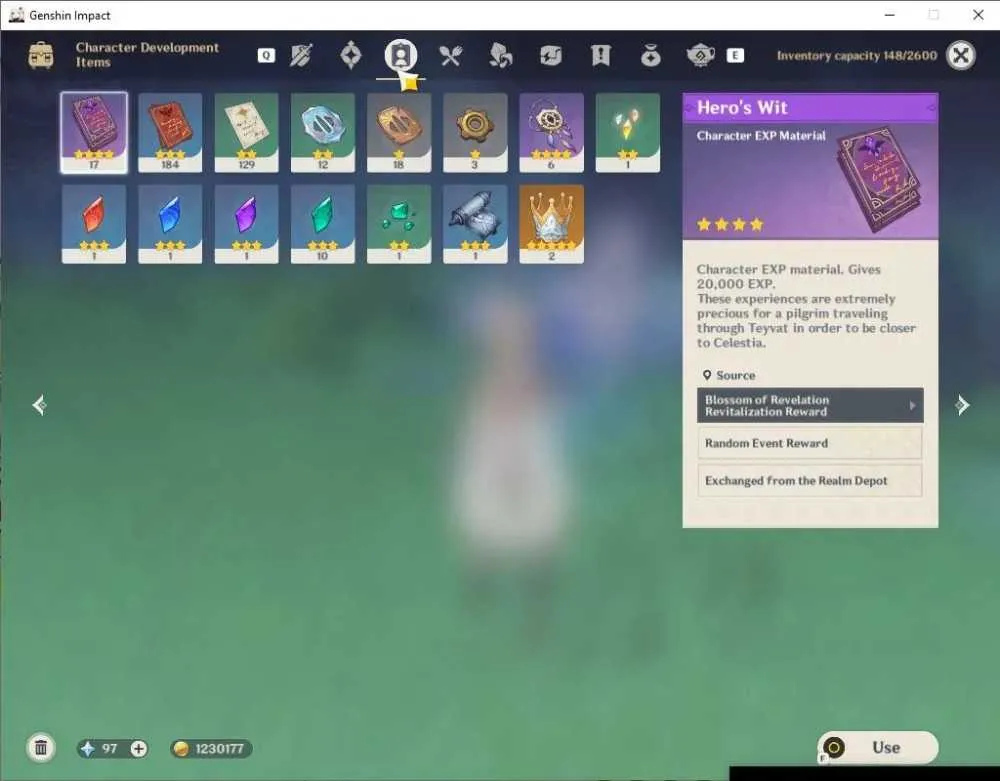Switch to the Artifacts inventory tab
The width and height of the screenshot is (1000, 781).
click(351, 55)
